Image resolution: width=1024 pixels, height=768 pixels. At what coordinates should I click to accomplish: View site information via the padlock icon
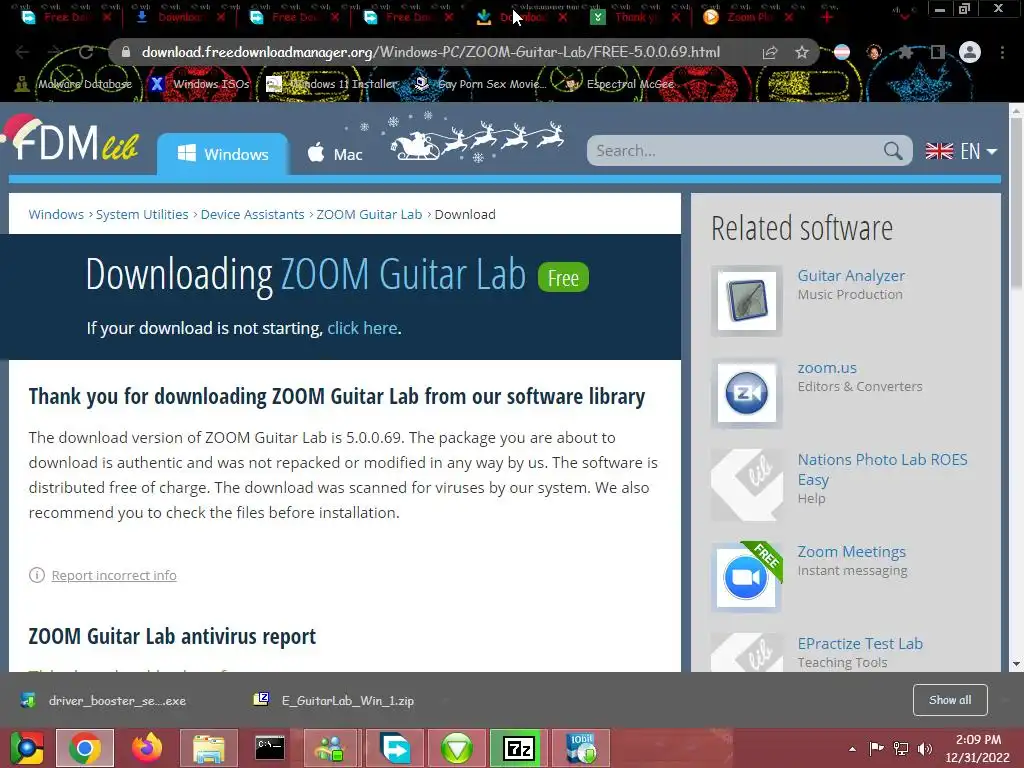(x=126, y=52)
